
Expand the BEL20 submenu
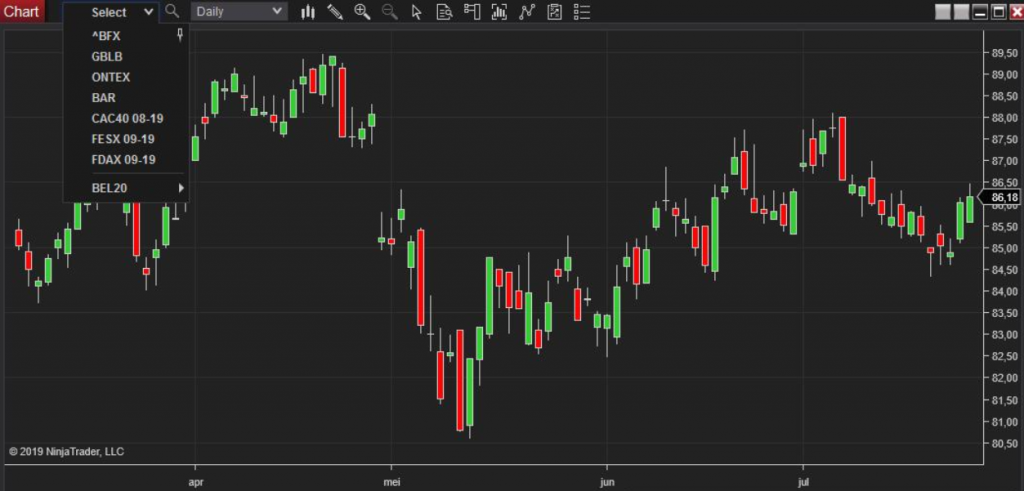point(126,188)
